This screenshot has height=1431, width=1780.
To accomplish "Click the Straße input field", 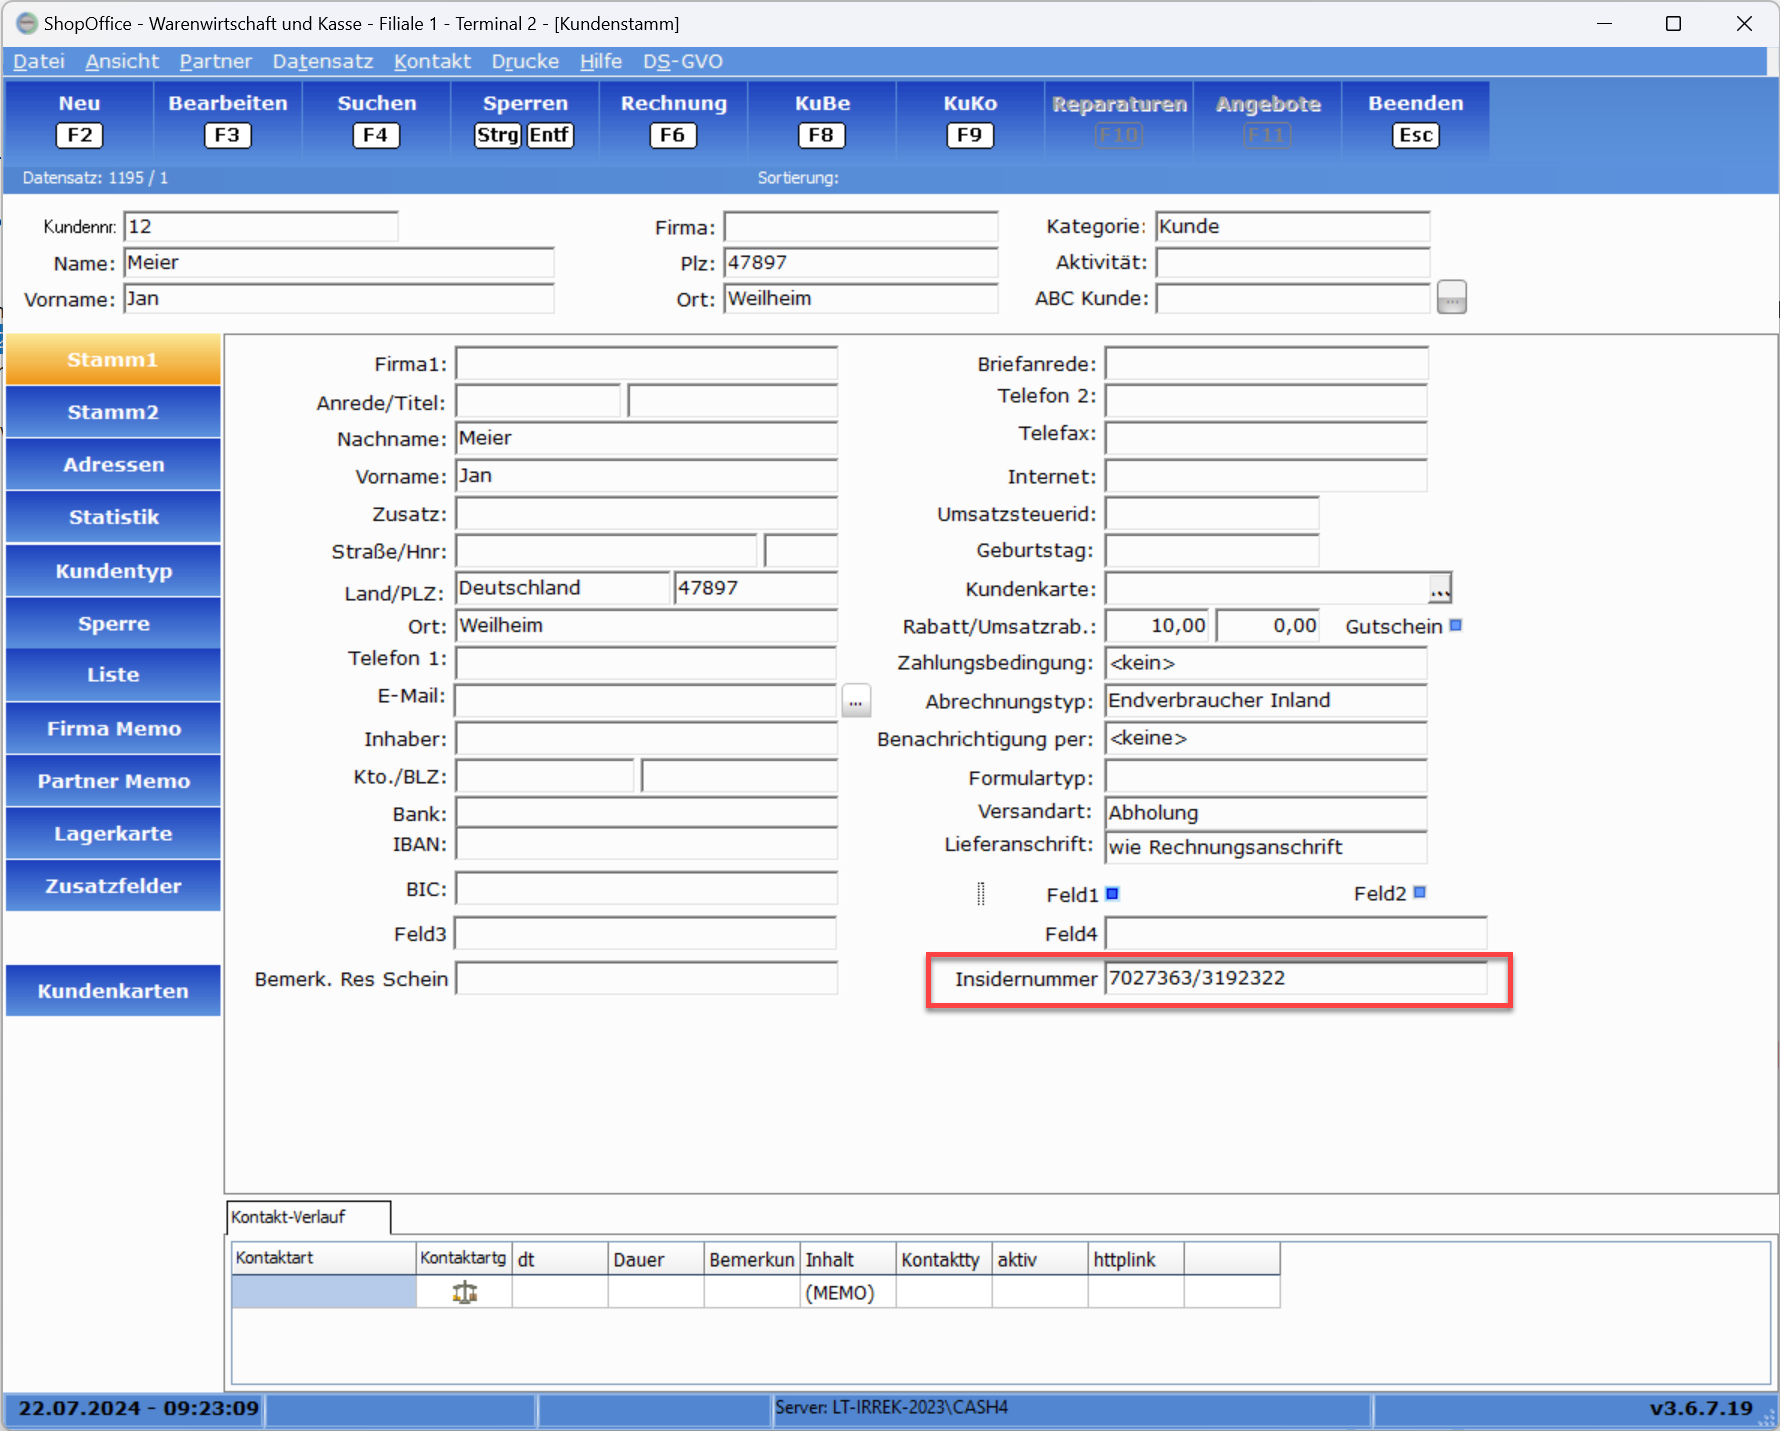I will tap(607, 551).
